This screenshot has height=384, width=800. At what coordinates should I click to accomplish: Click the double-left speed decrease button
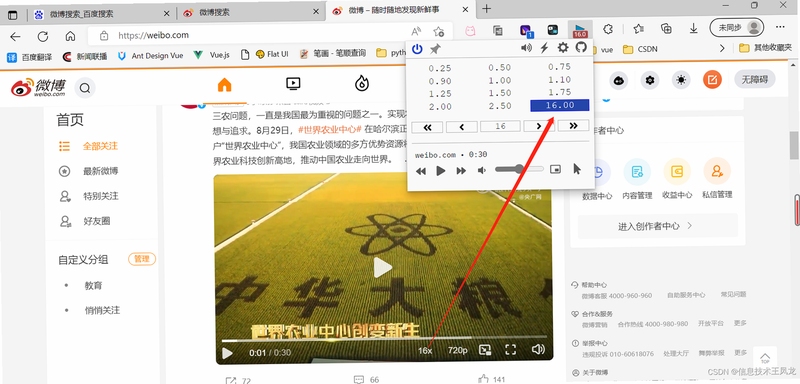[427, 127]
